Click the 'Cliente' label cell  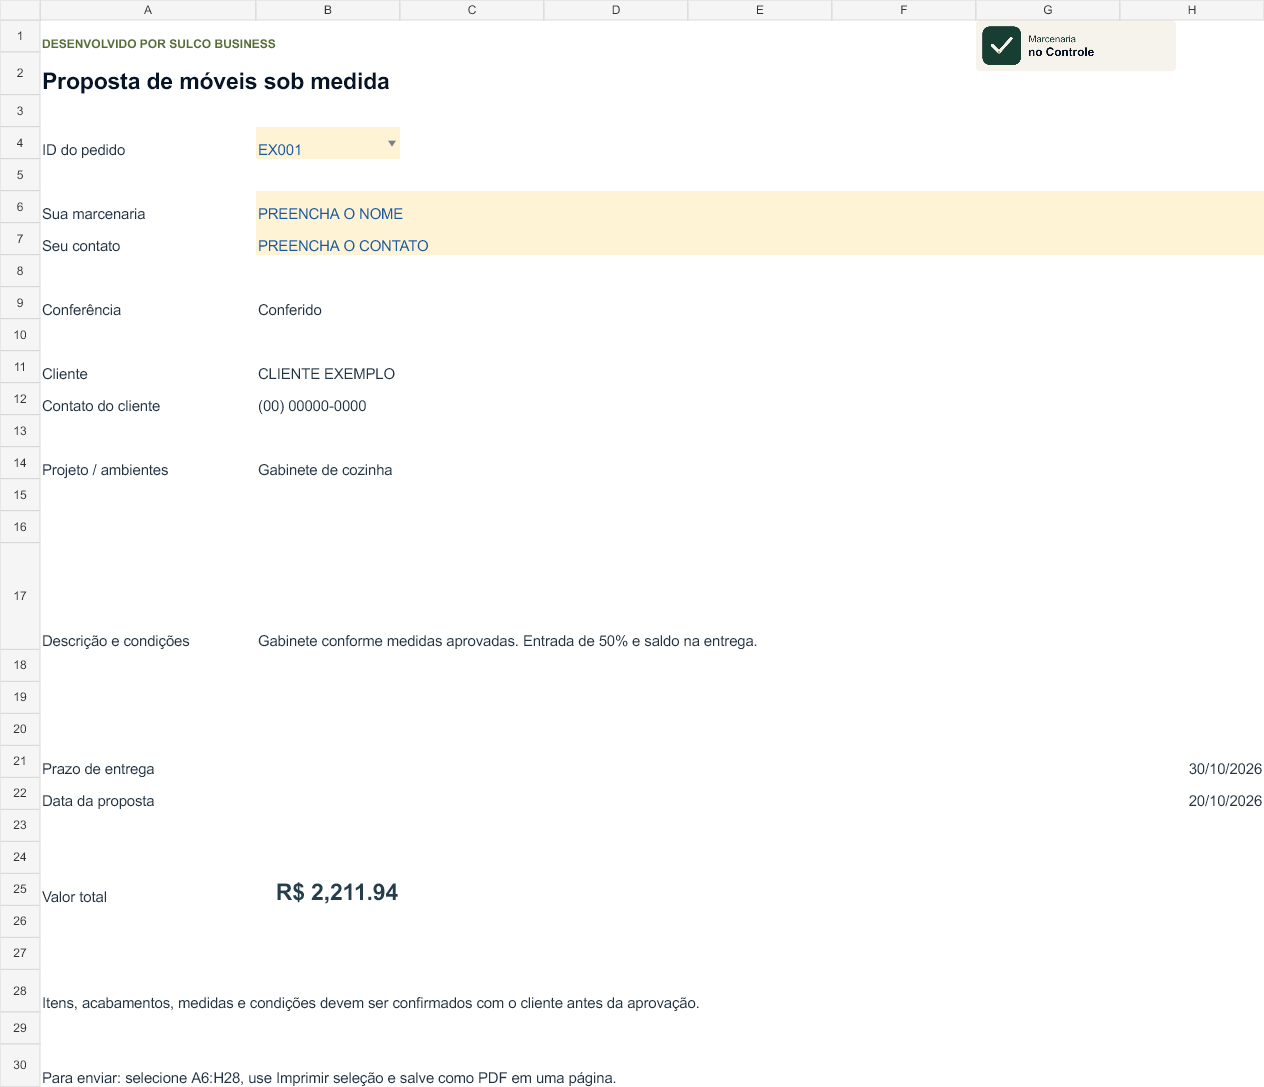pos(65,374)
